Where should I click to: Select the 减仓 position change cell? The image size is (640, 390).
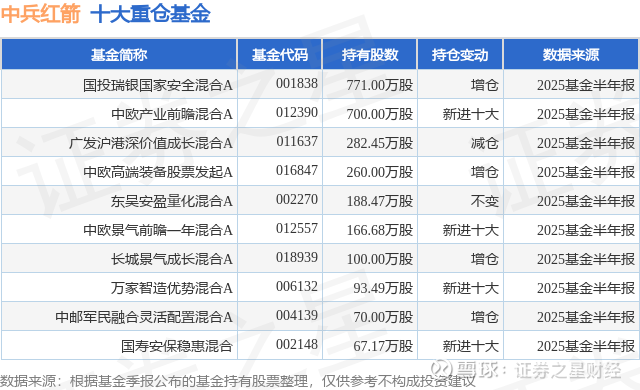pyautogui.click(x=484, y=143)
